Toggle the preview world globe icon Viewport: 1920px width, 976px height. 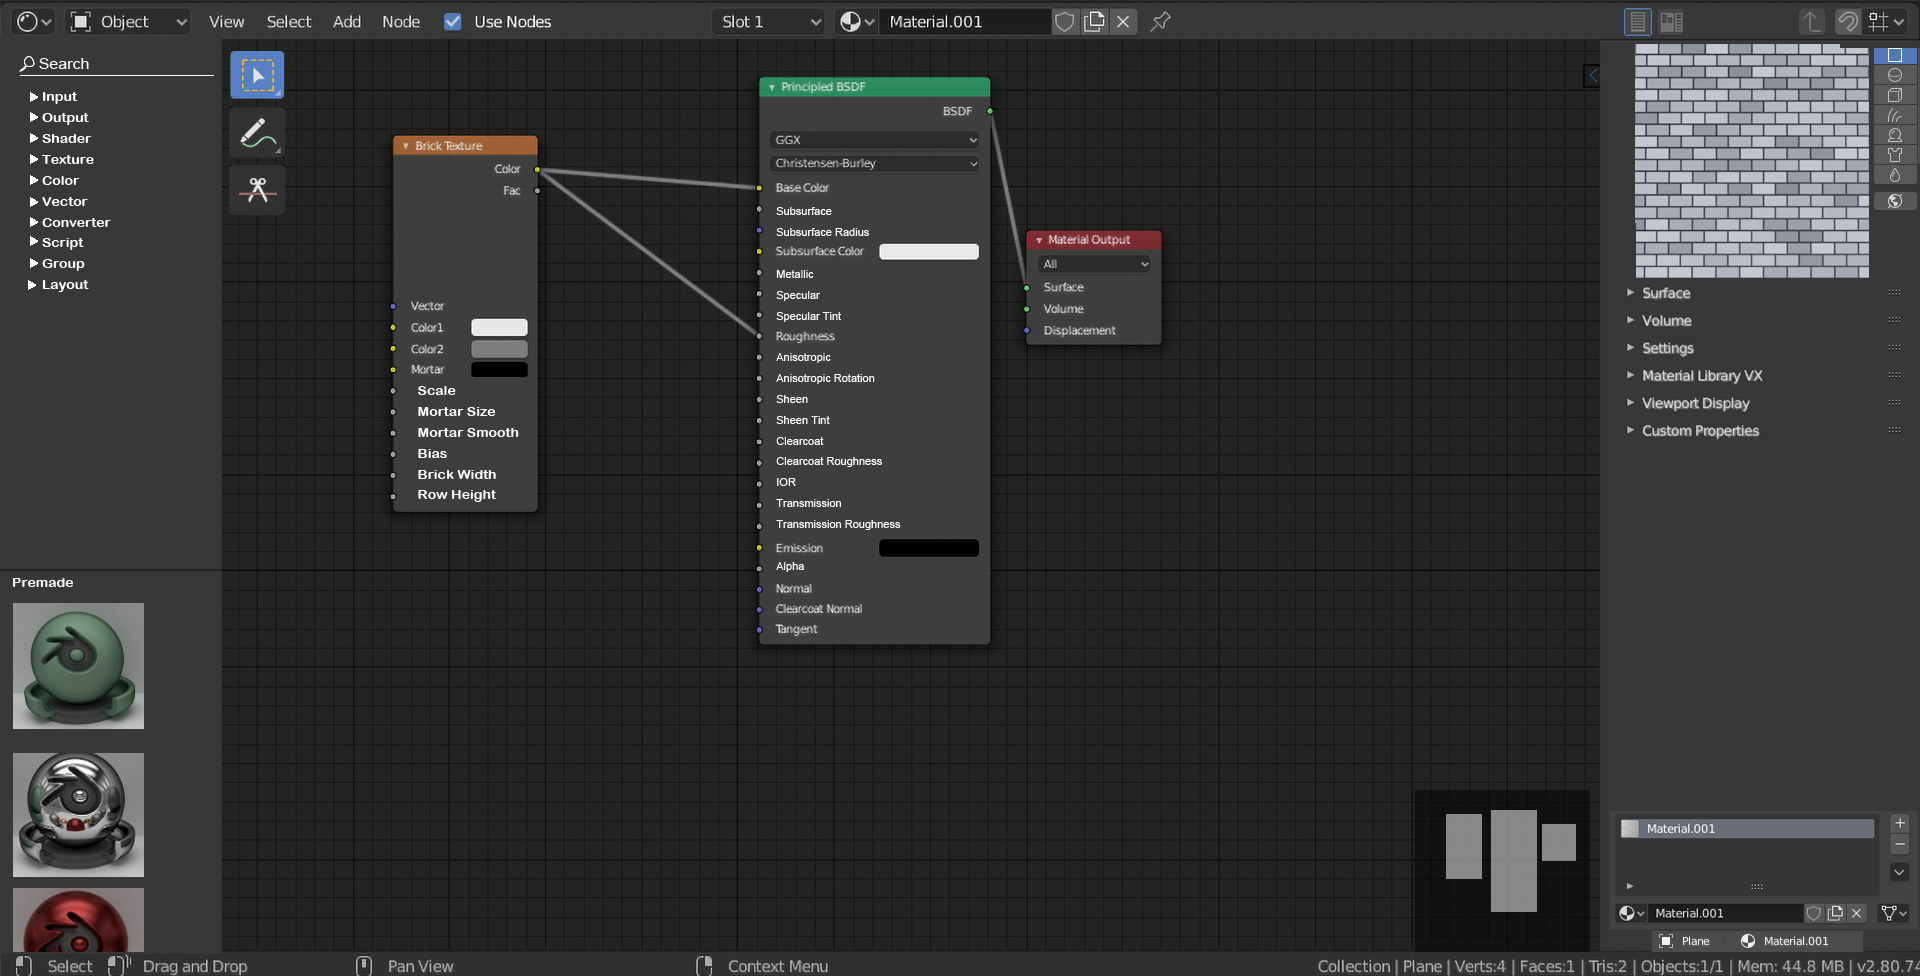(1894, 201)
